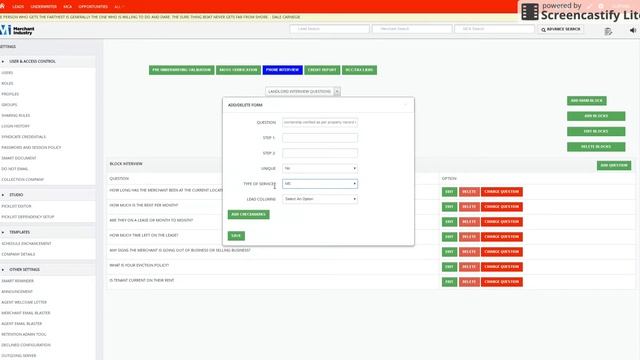
Task: Save the Add/Delete form
Action: pos(236,236)
